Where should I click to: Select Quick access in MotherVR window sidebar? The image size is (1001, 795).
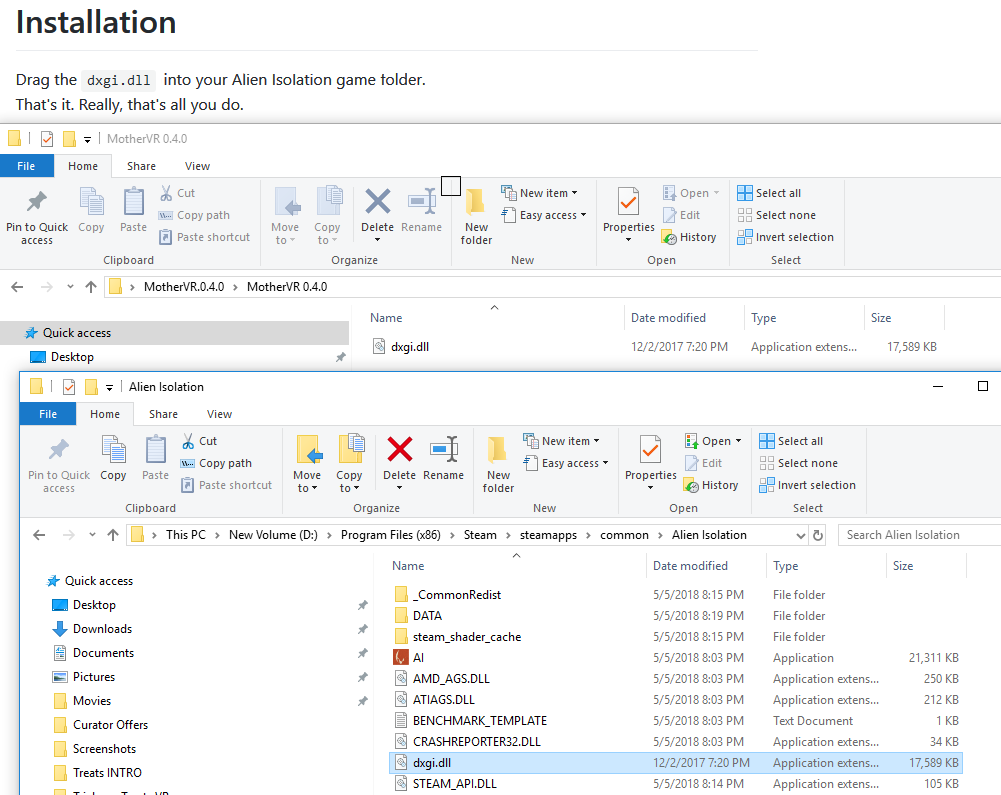[174, 333]
